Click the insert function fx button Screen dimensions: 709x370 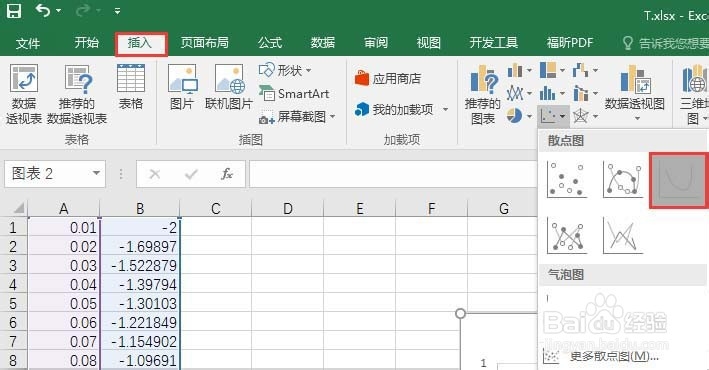(227, 174)
